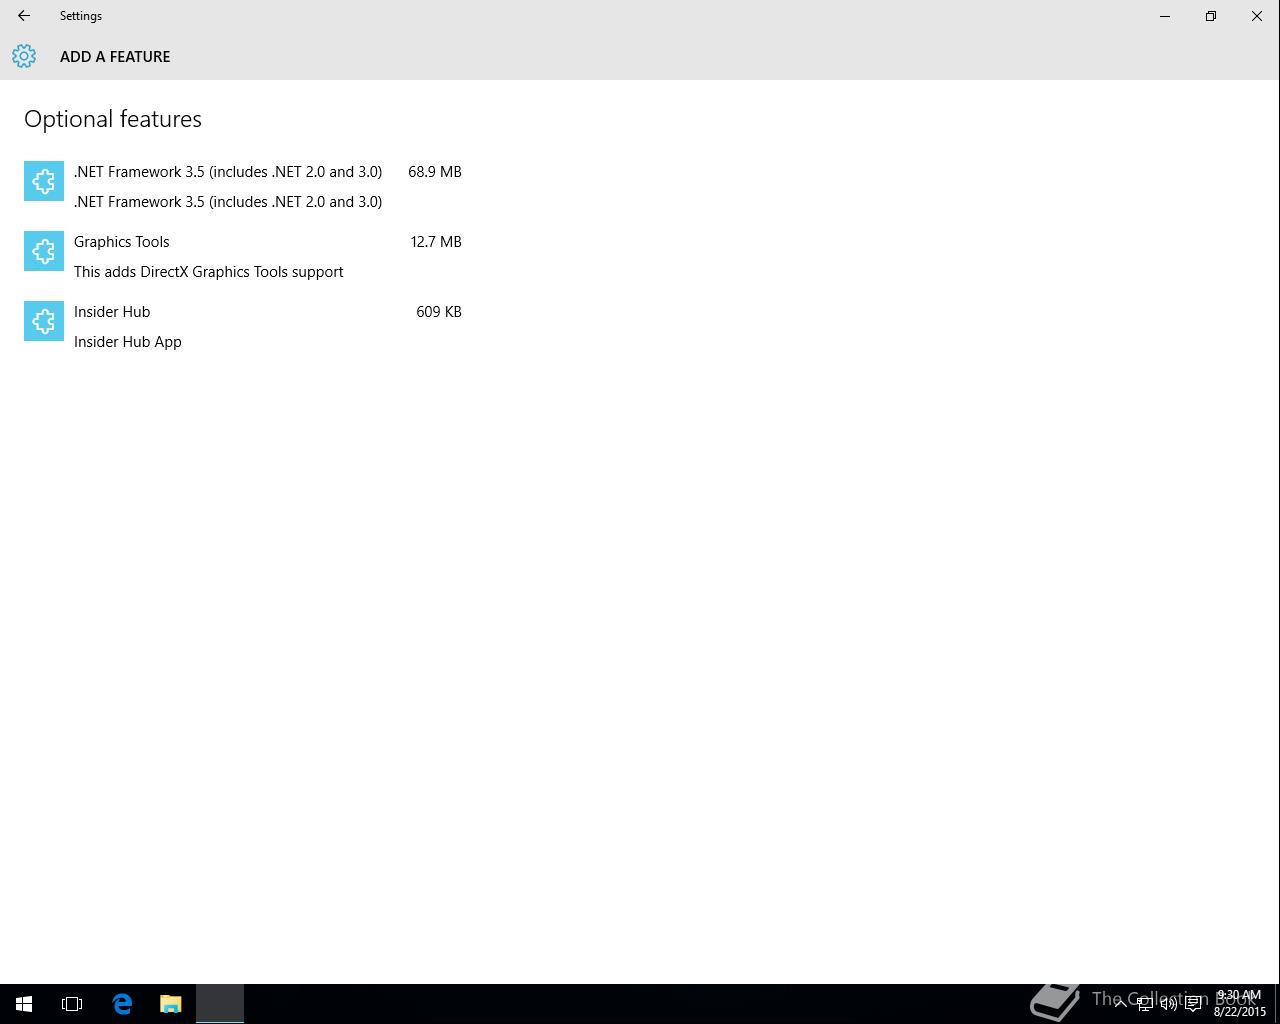Click the 12.7 MB size value
The image size is (1280, 1024).
[436, 242]
